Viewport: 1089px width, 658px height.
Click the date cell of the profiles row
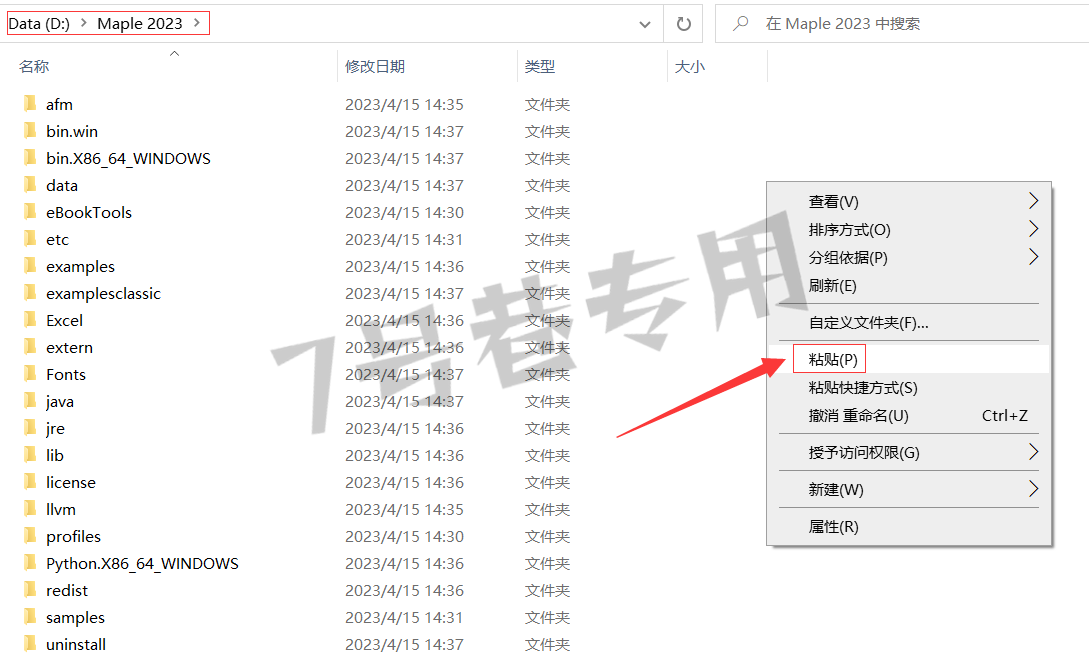(x=404, y=536)
